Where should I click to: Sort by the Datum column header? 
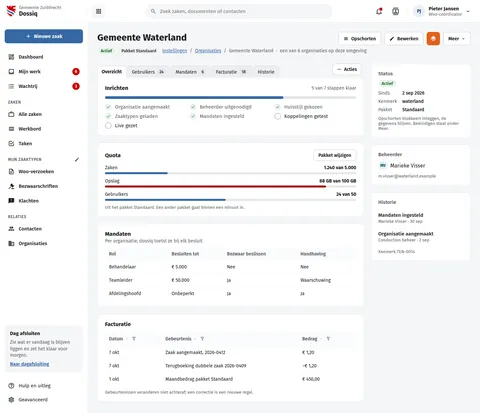pyautogui.click(x=116, y=339)
